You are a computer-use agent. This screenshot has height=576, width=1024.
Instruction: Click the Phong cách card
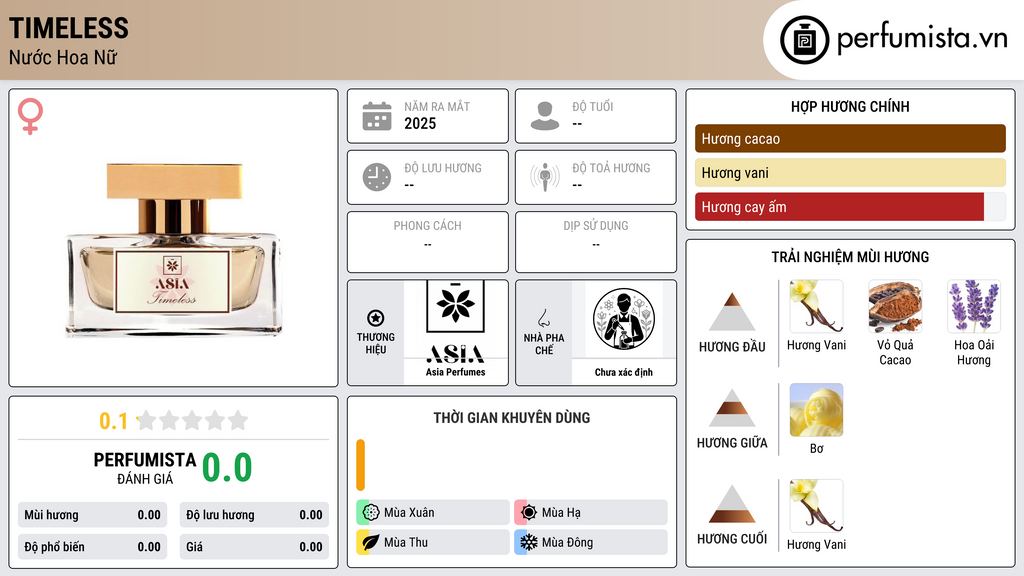pos(428,242)
